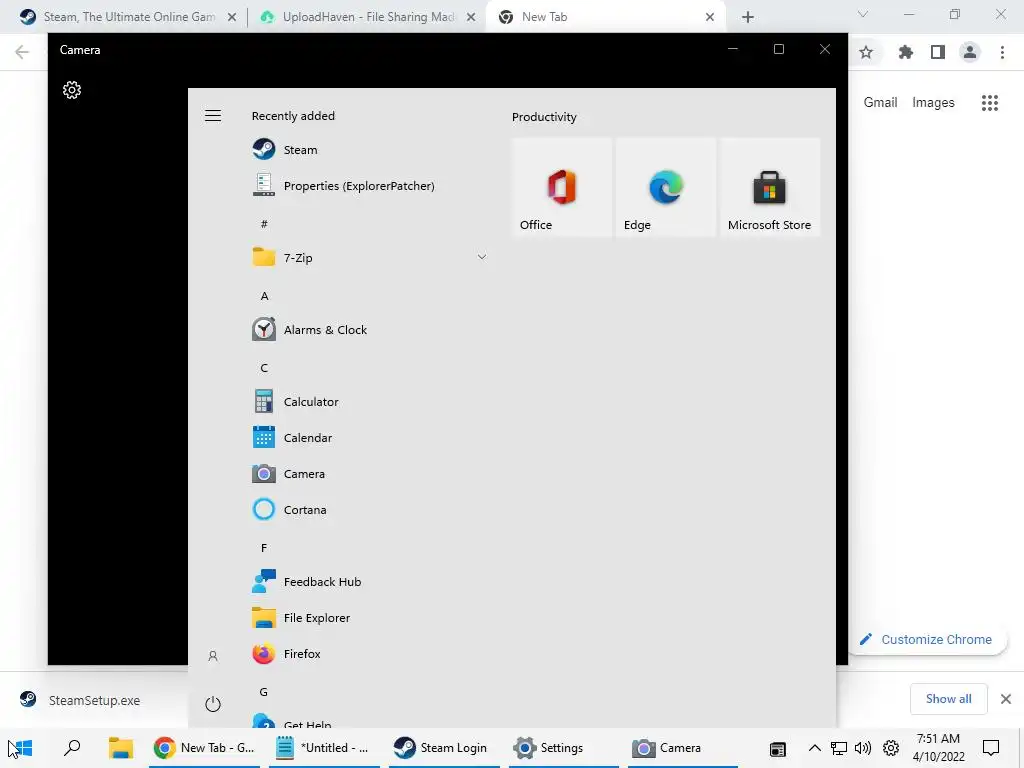Launch Calculator from Start menu
The height and width of the screenshot is (768, 1024).
(370, 402)
